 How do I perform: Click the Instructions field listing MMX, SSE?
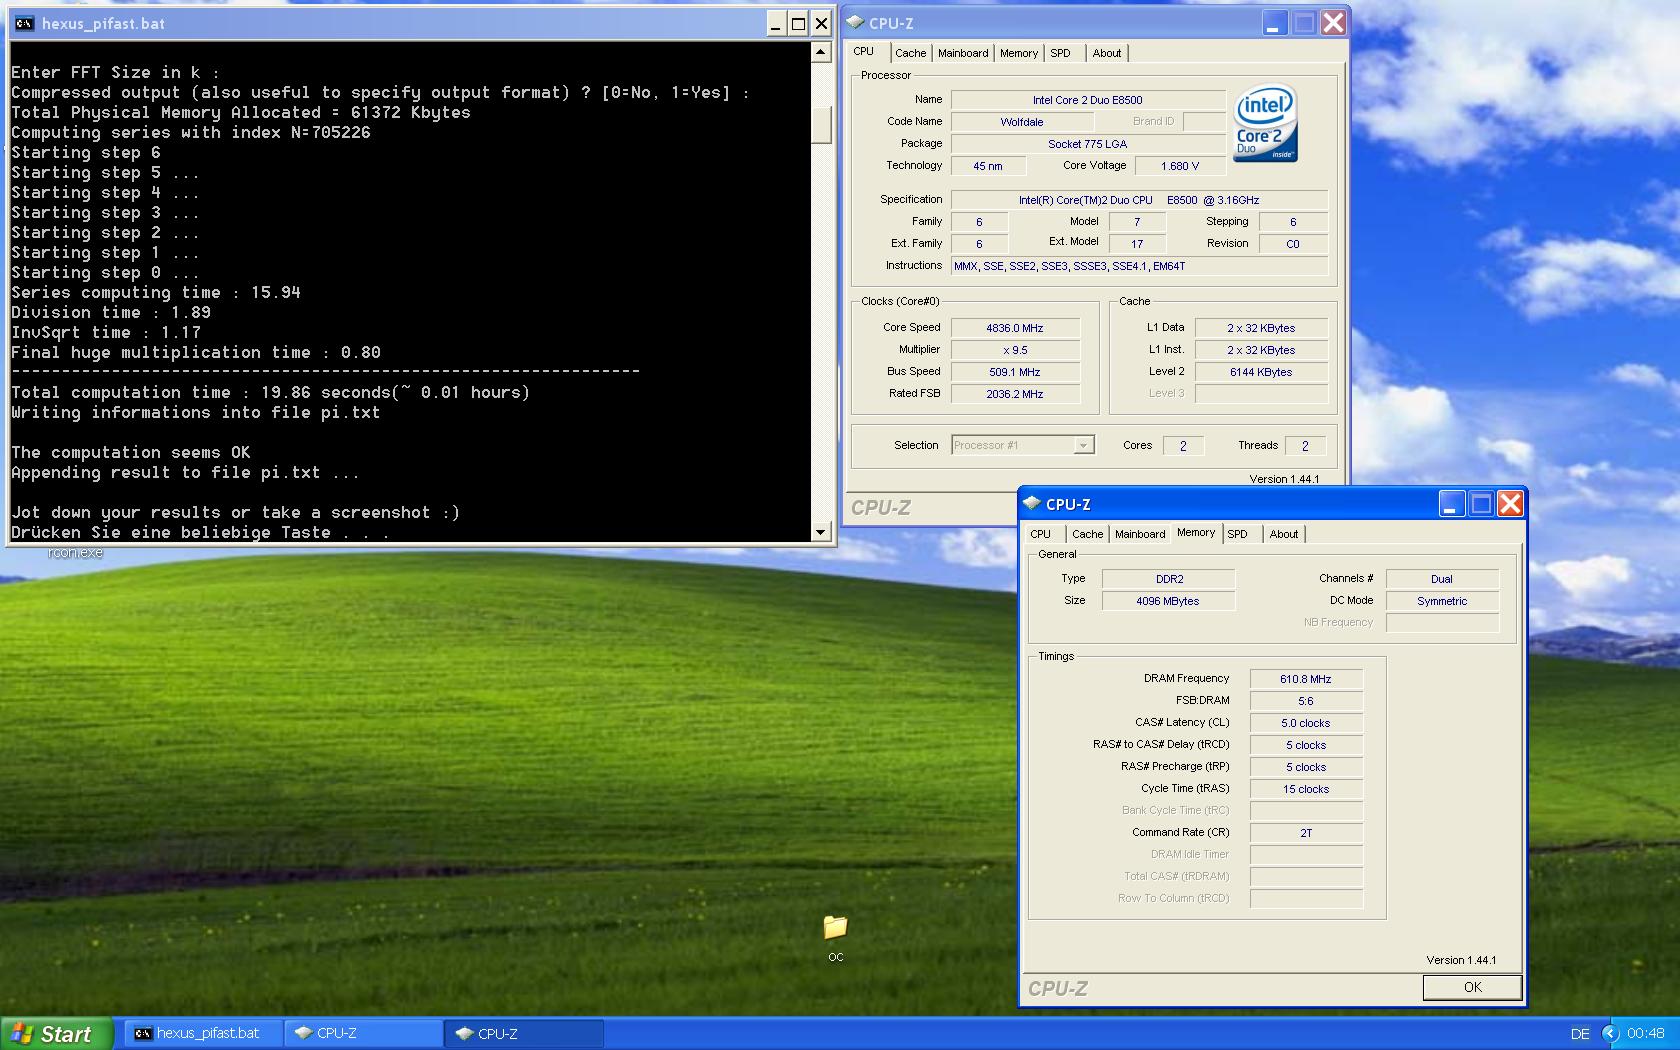tap(1139, 266)
